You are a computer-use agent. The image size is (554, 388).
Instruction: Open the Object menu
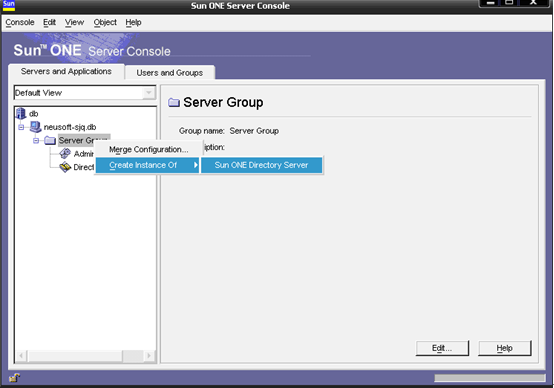click(x=105, y=22)
